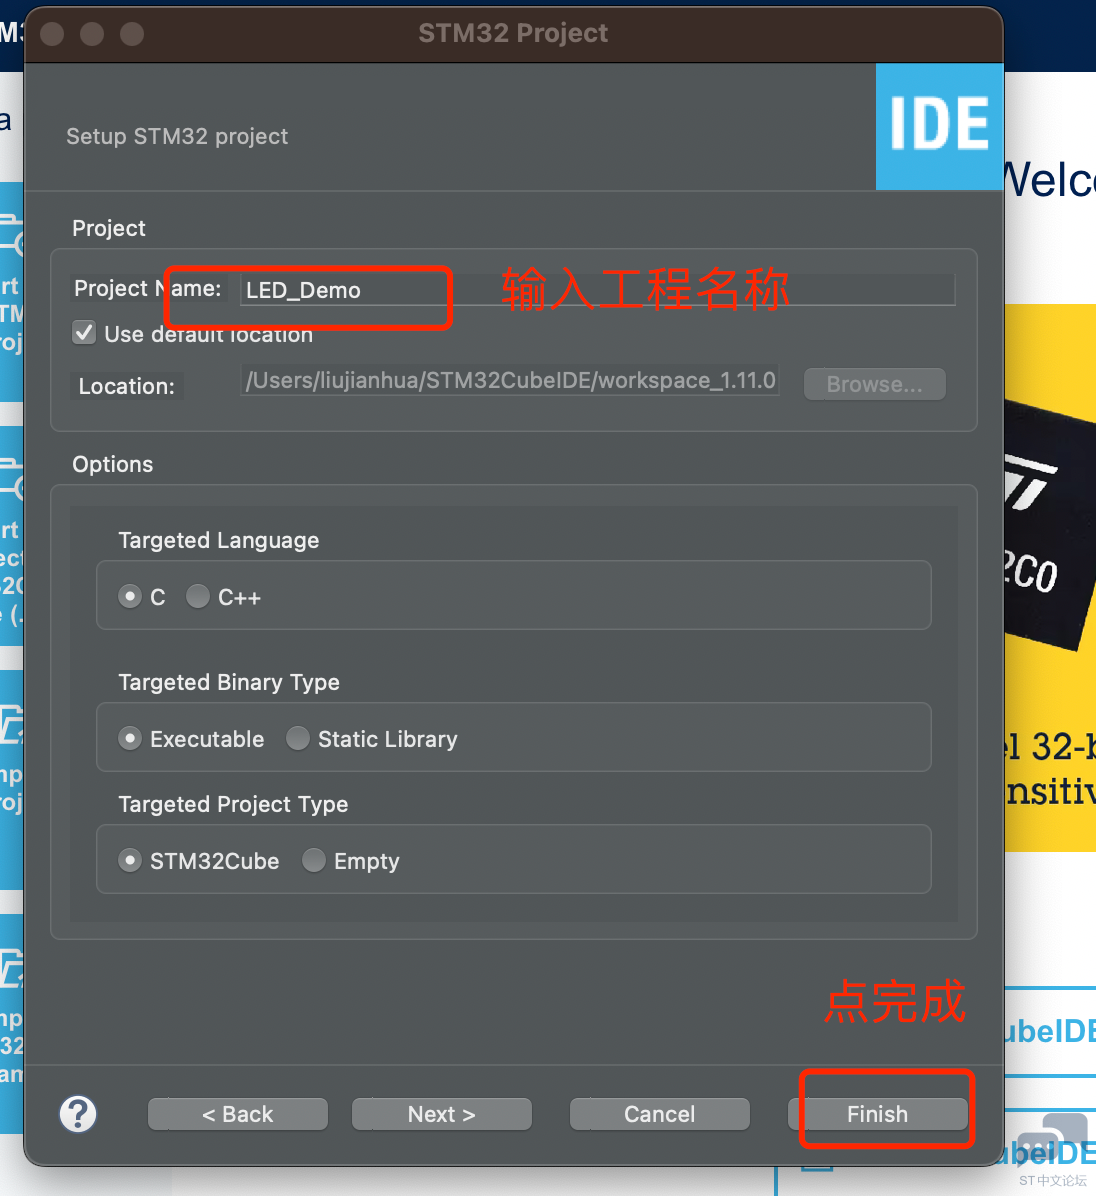This screenshot has width=1096, height=1196.
Task: Select STM32Cube project type
Action: click(130, 860)
